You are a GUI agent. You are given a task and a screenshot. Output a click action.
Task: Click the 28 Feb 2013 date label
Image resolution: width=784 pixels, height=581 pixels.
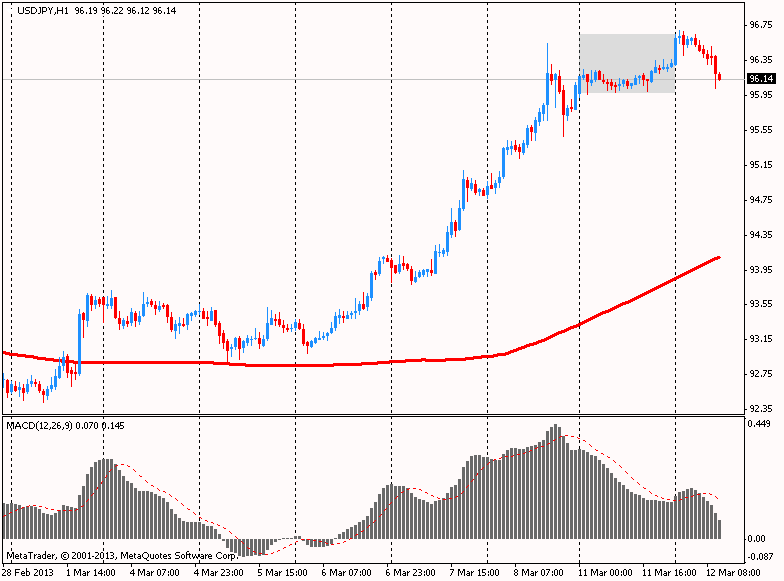tap(28, 572)
